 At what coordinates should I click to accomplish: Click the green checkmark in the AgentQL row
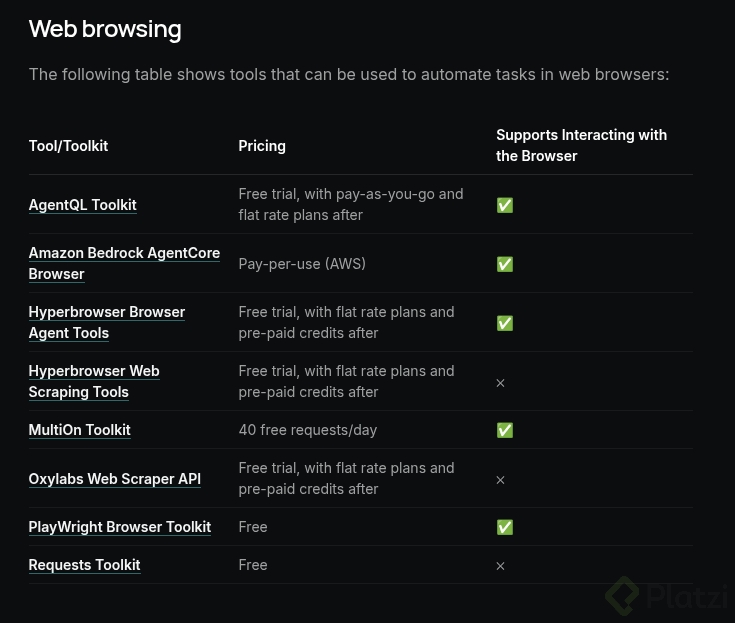click(505, 205)
